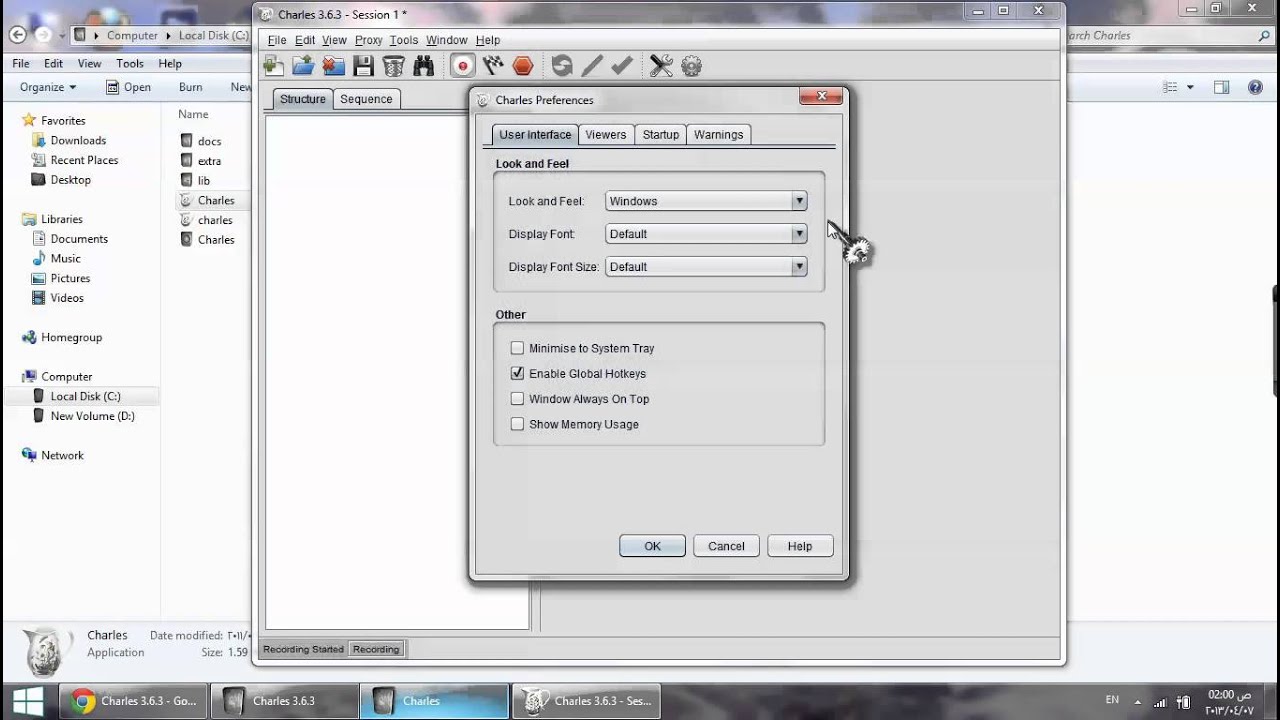Viewport: 1280px width, 720px height.
Task: Open Recent Places in Explorer sidebar
Action: point(84,160)
